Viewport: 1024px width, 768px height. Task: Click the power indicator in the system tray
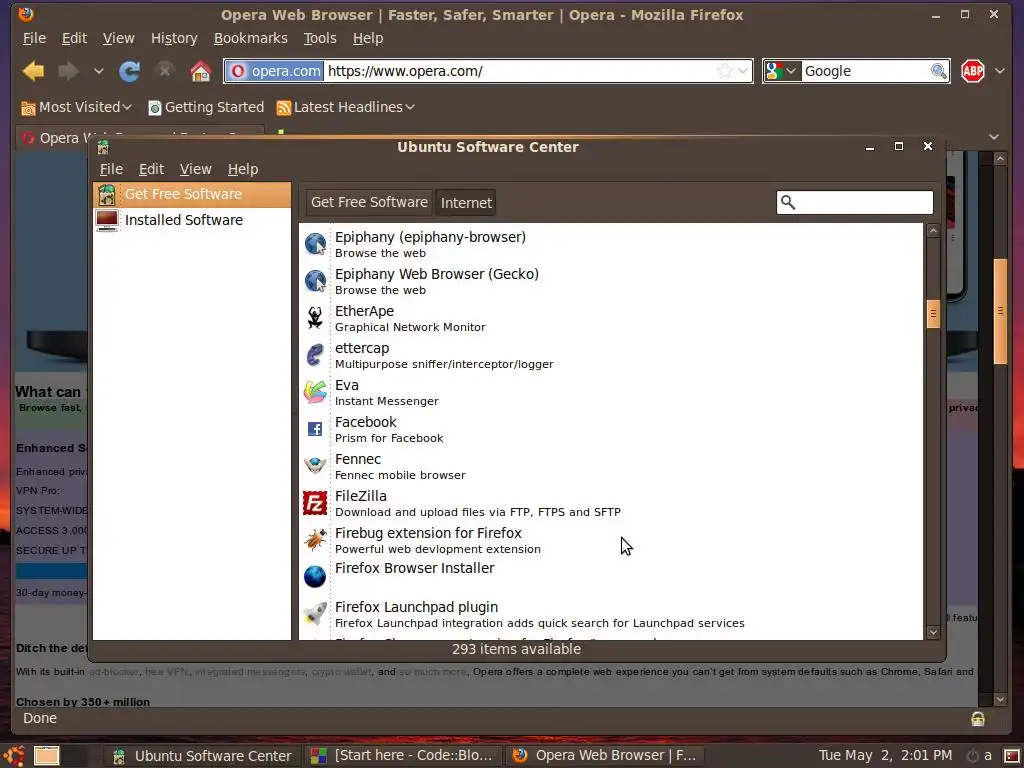coord(972,756)
